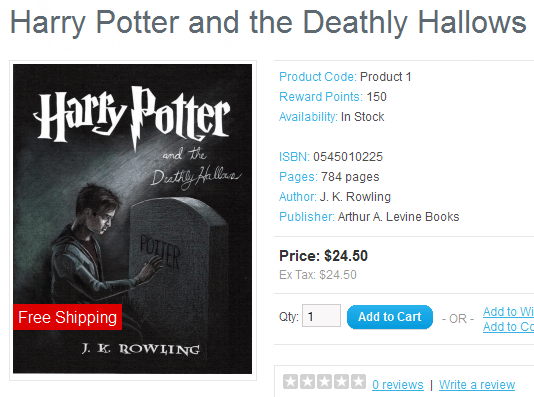Add the book to cart
Screen dimensions: 534x397
point(390,317)
